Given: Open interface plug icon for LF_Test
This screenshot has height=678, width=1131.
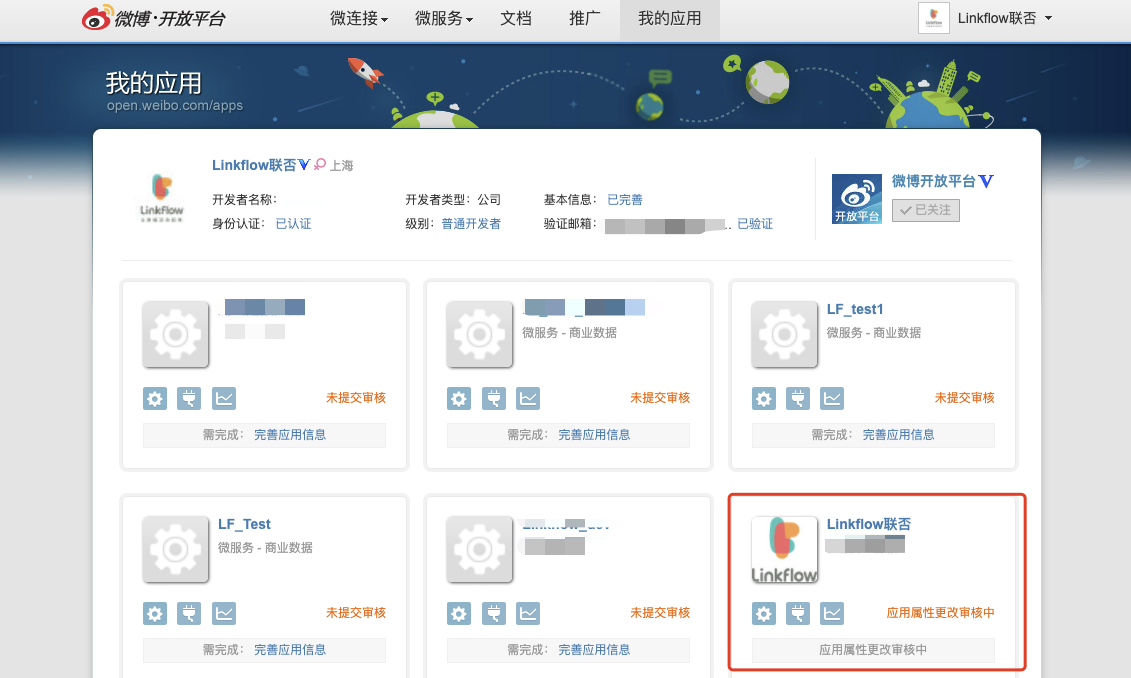Looking at the screenshot, I should [189, 613].
